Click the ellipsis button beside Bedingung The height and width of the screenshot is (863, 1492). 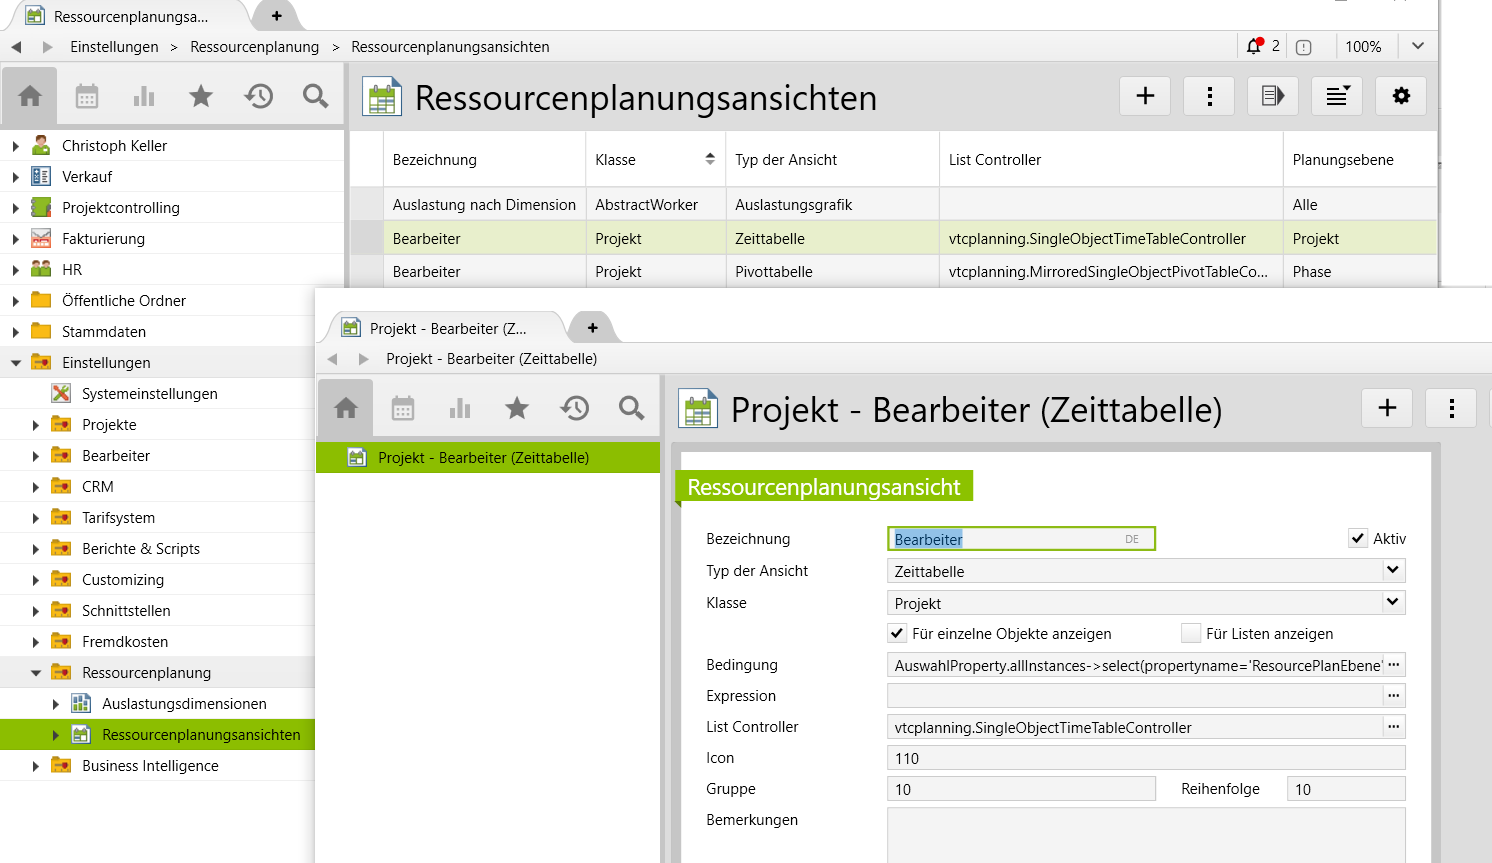click(x=1394, y=664)
